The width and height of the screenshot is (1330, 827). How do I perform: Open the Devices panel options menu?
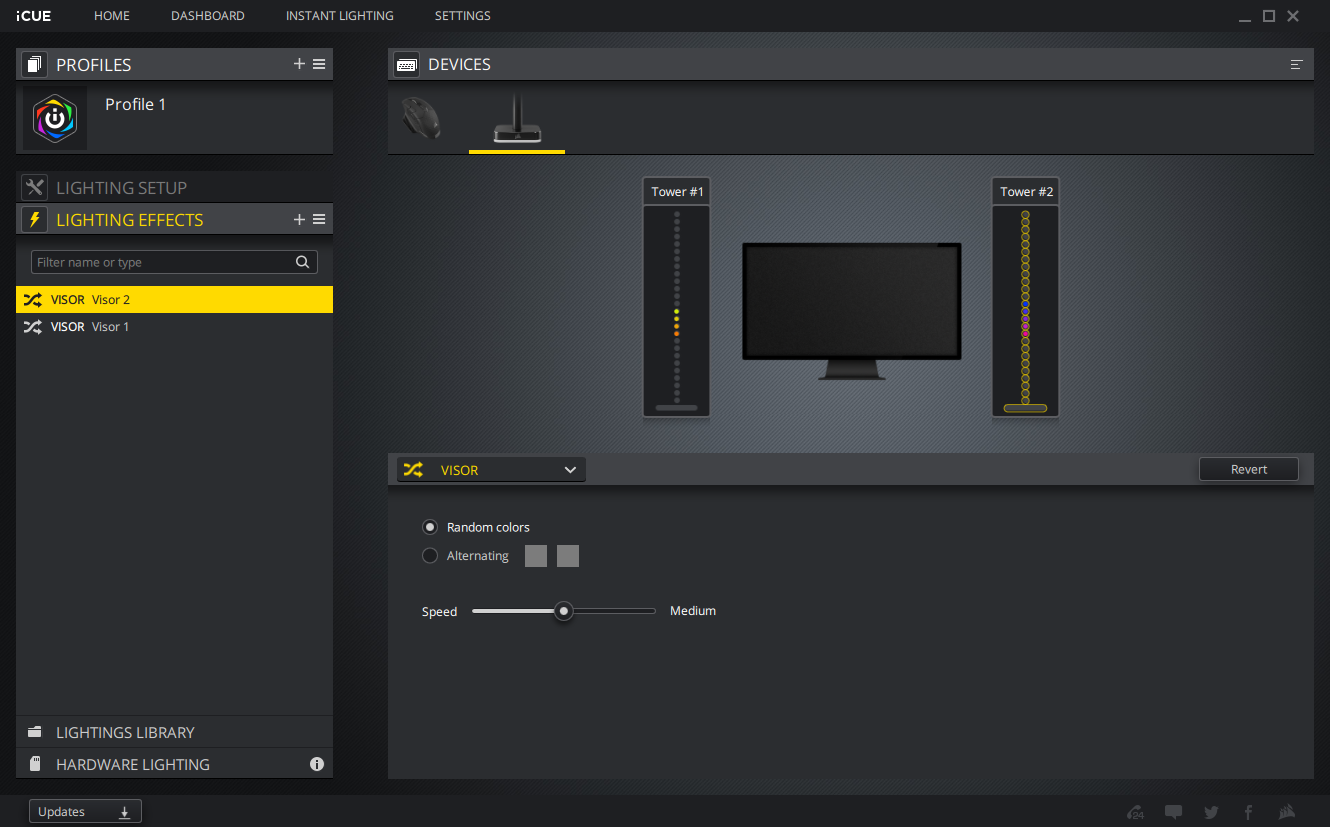tap(1297, 64)
